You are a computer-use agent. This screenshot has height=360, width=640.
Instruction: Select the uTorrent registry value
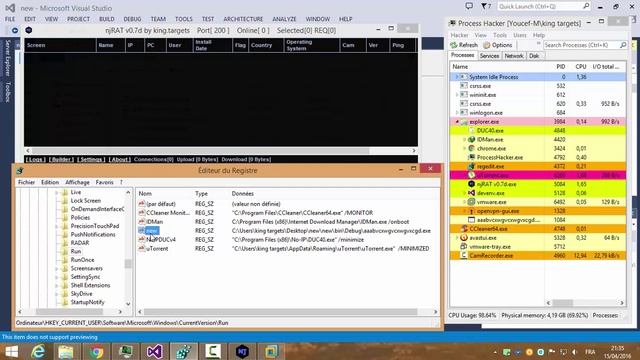coord(157,249)
